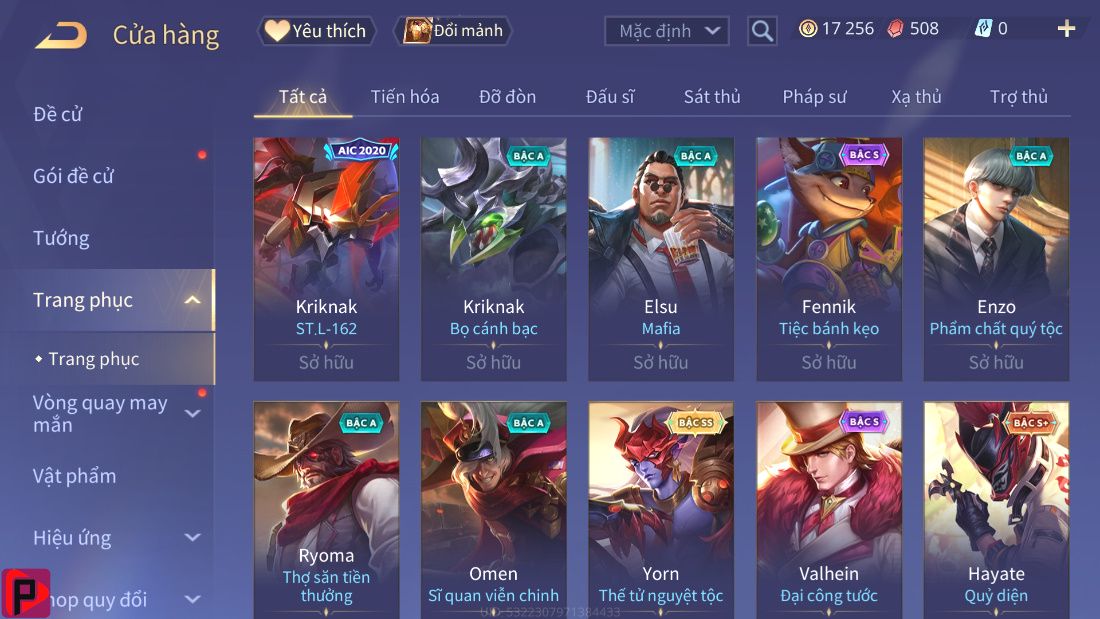Go back using the return arrow icon
This screenshot has width=1100, height=619.
point(61,35)
